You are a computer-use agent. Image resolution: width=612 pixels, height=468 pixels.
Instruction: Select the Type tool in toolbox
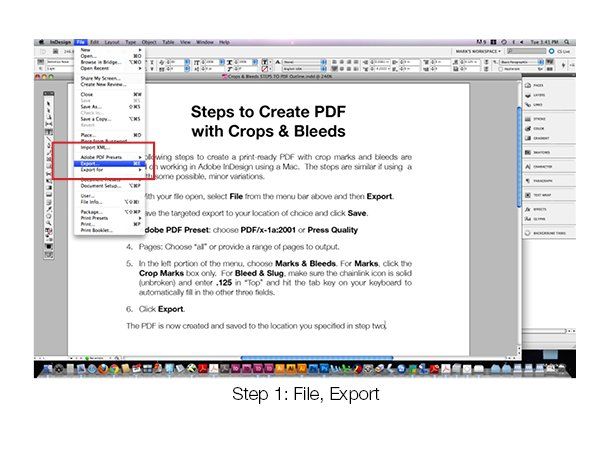click(x=49, y=132)
